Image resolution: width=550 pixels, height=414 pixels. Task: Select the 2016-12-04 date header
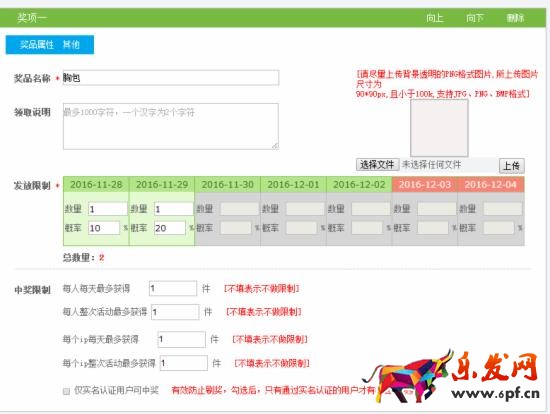click(491, 185)
